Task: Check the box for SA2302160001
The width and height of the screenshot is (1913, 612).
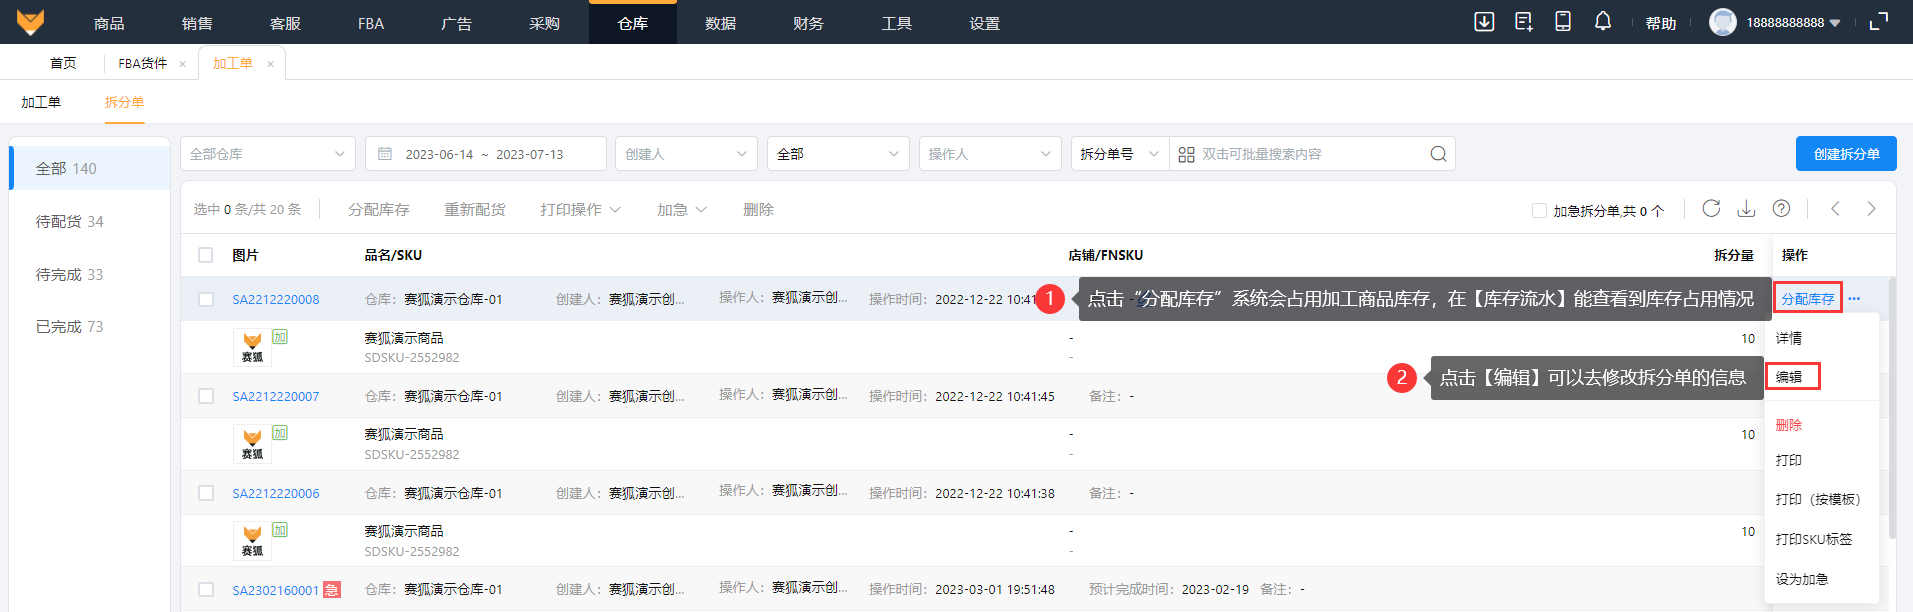Action: pos(206,590)
